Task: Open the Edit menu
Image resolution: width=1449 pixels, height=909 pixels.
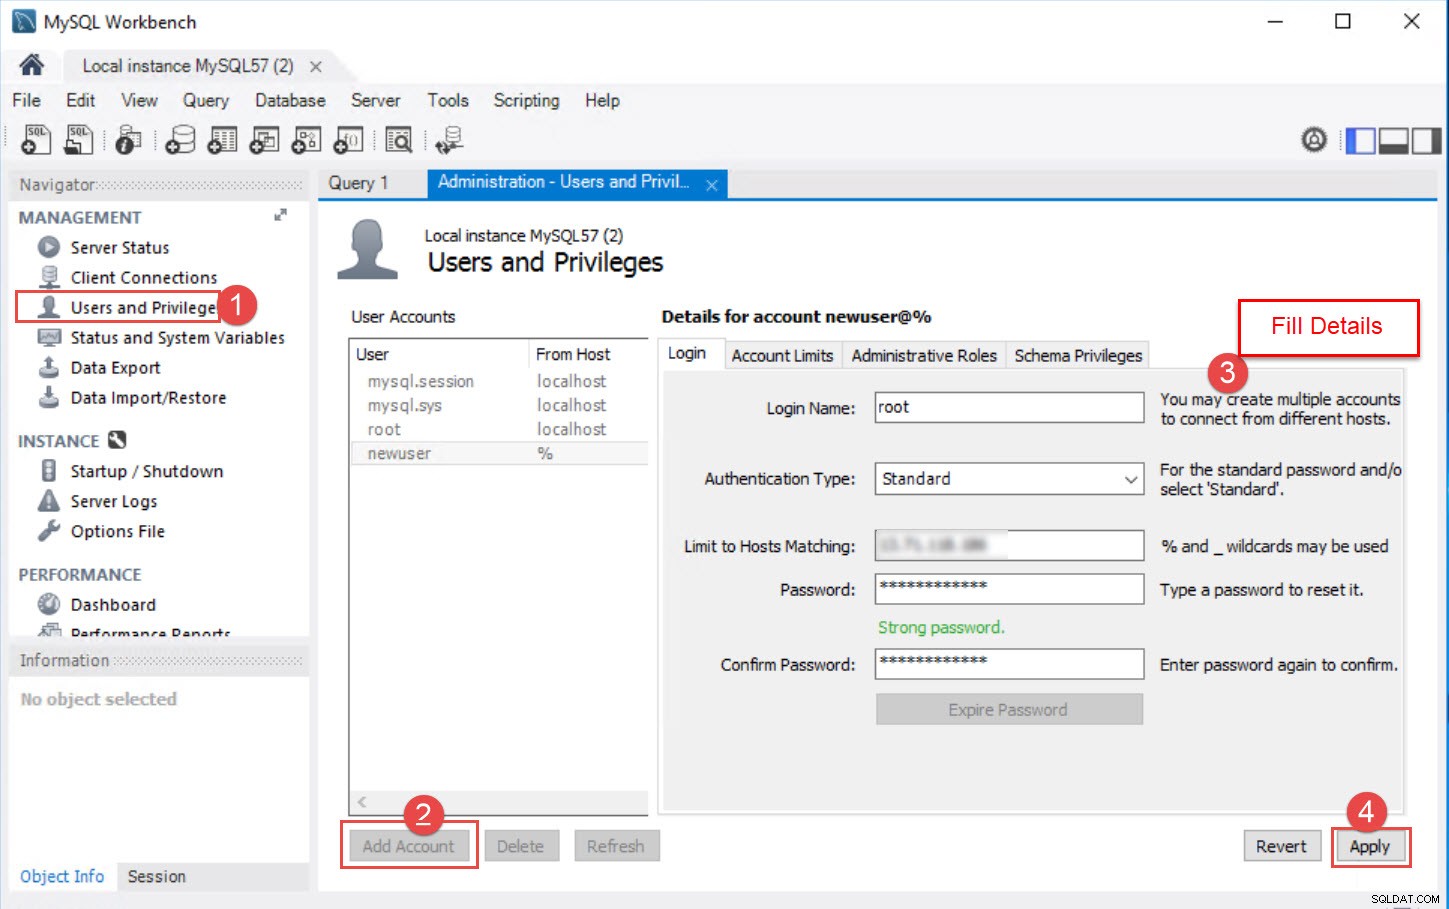Action: (80, 100)
